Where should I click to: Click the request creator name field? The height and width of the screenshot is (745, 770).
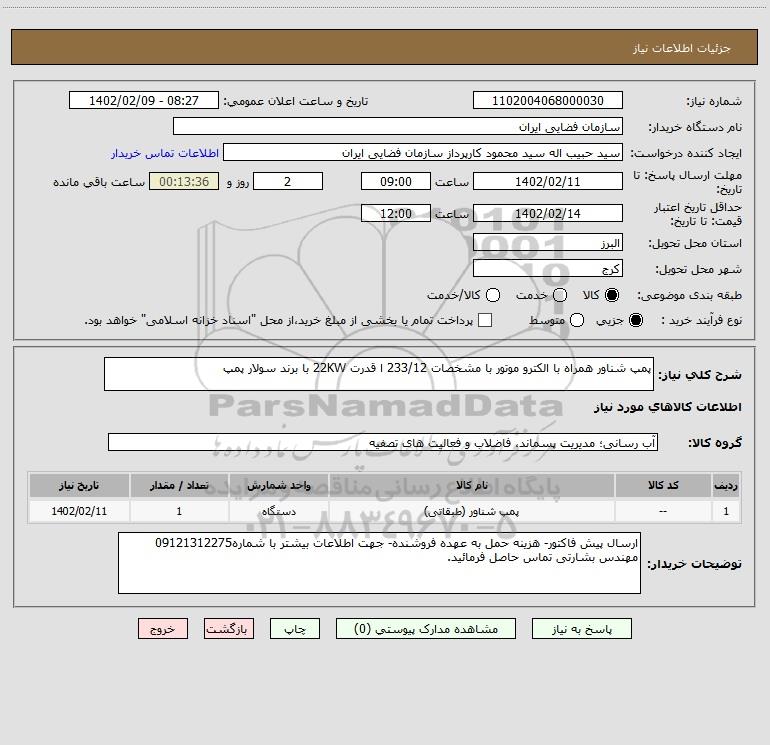[x=423, y=152]
